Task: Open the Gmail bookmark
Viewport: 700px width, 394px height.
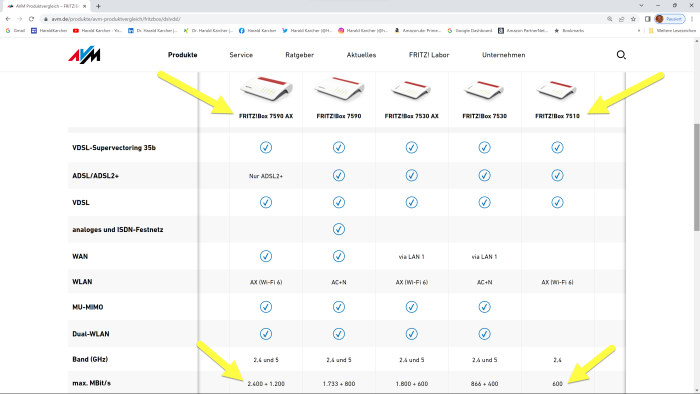Action: (x=15, y=31)
